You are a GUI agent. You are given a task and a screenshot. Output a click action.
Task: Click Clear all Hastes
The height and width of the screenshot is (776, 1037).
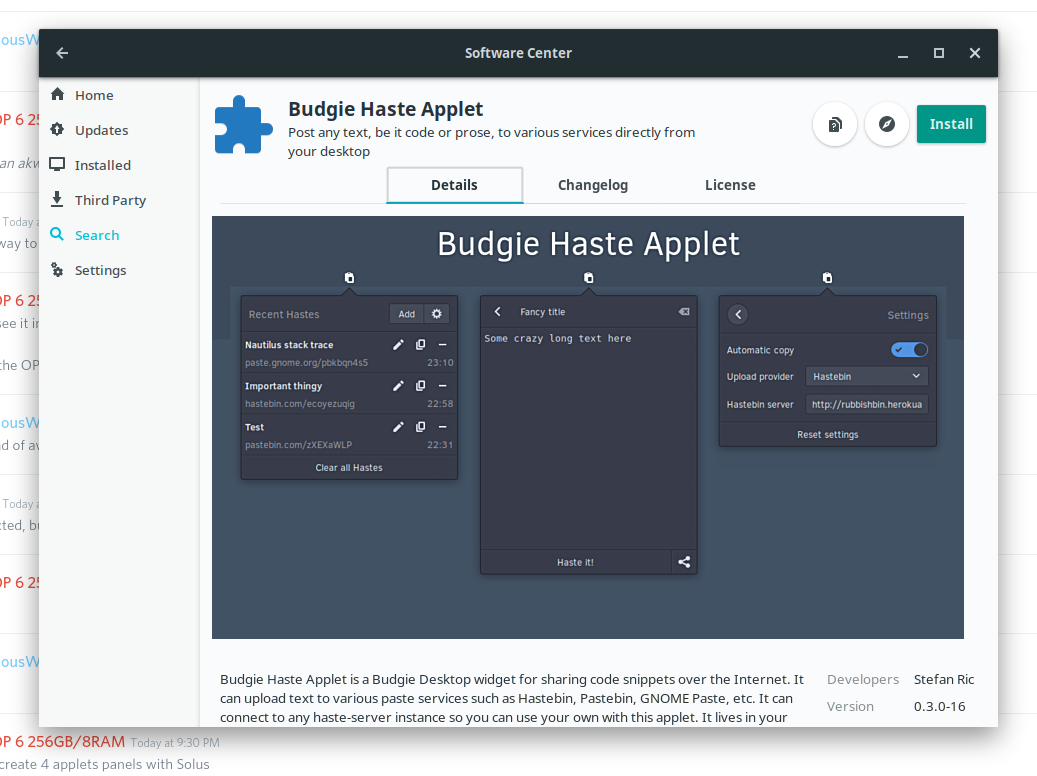point(349,468)
